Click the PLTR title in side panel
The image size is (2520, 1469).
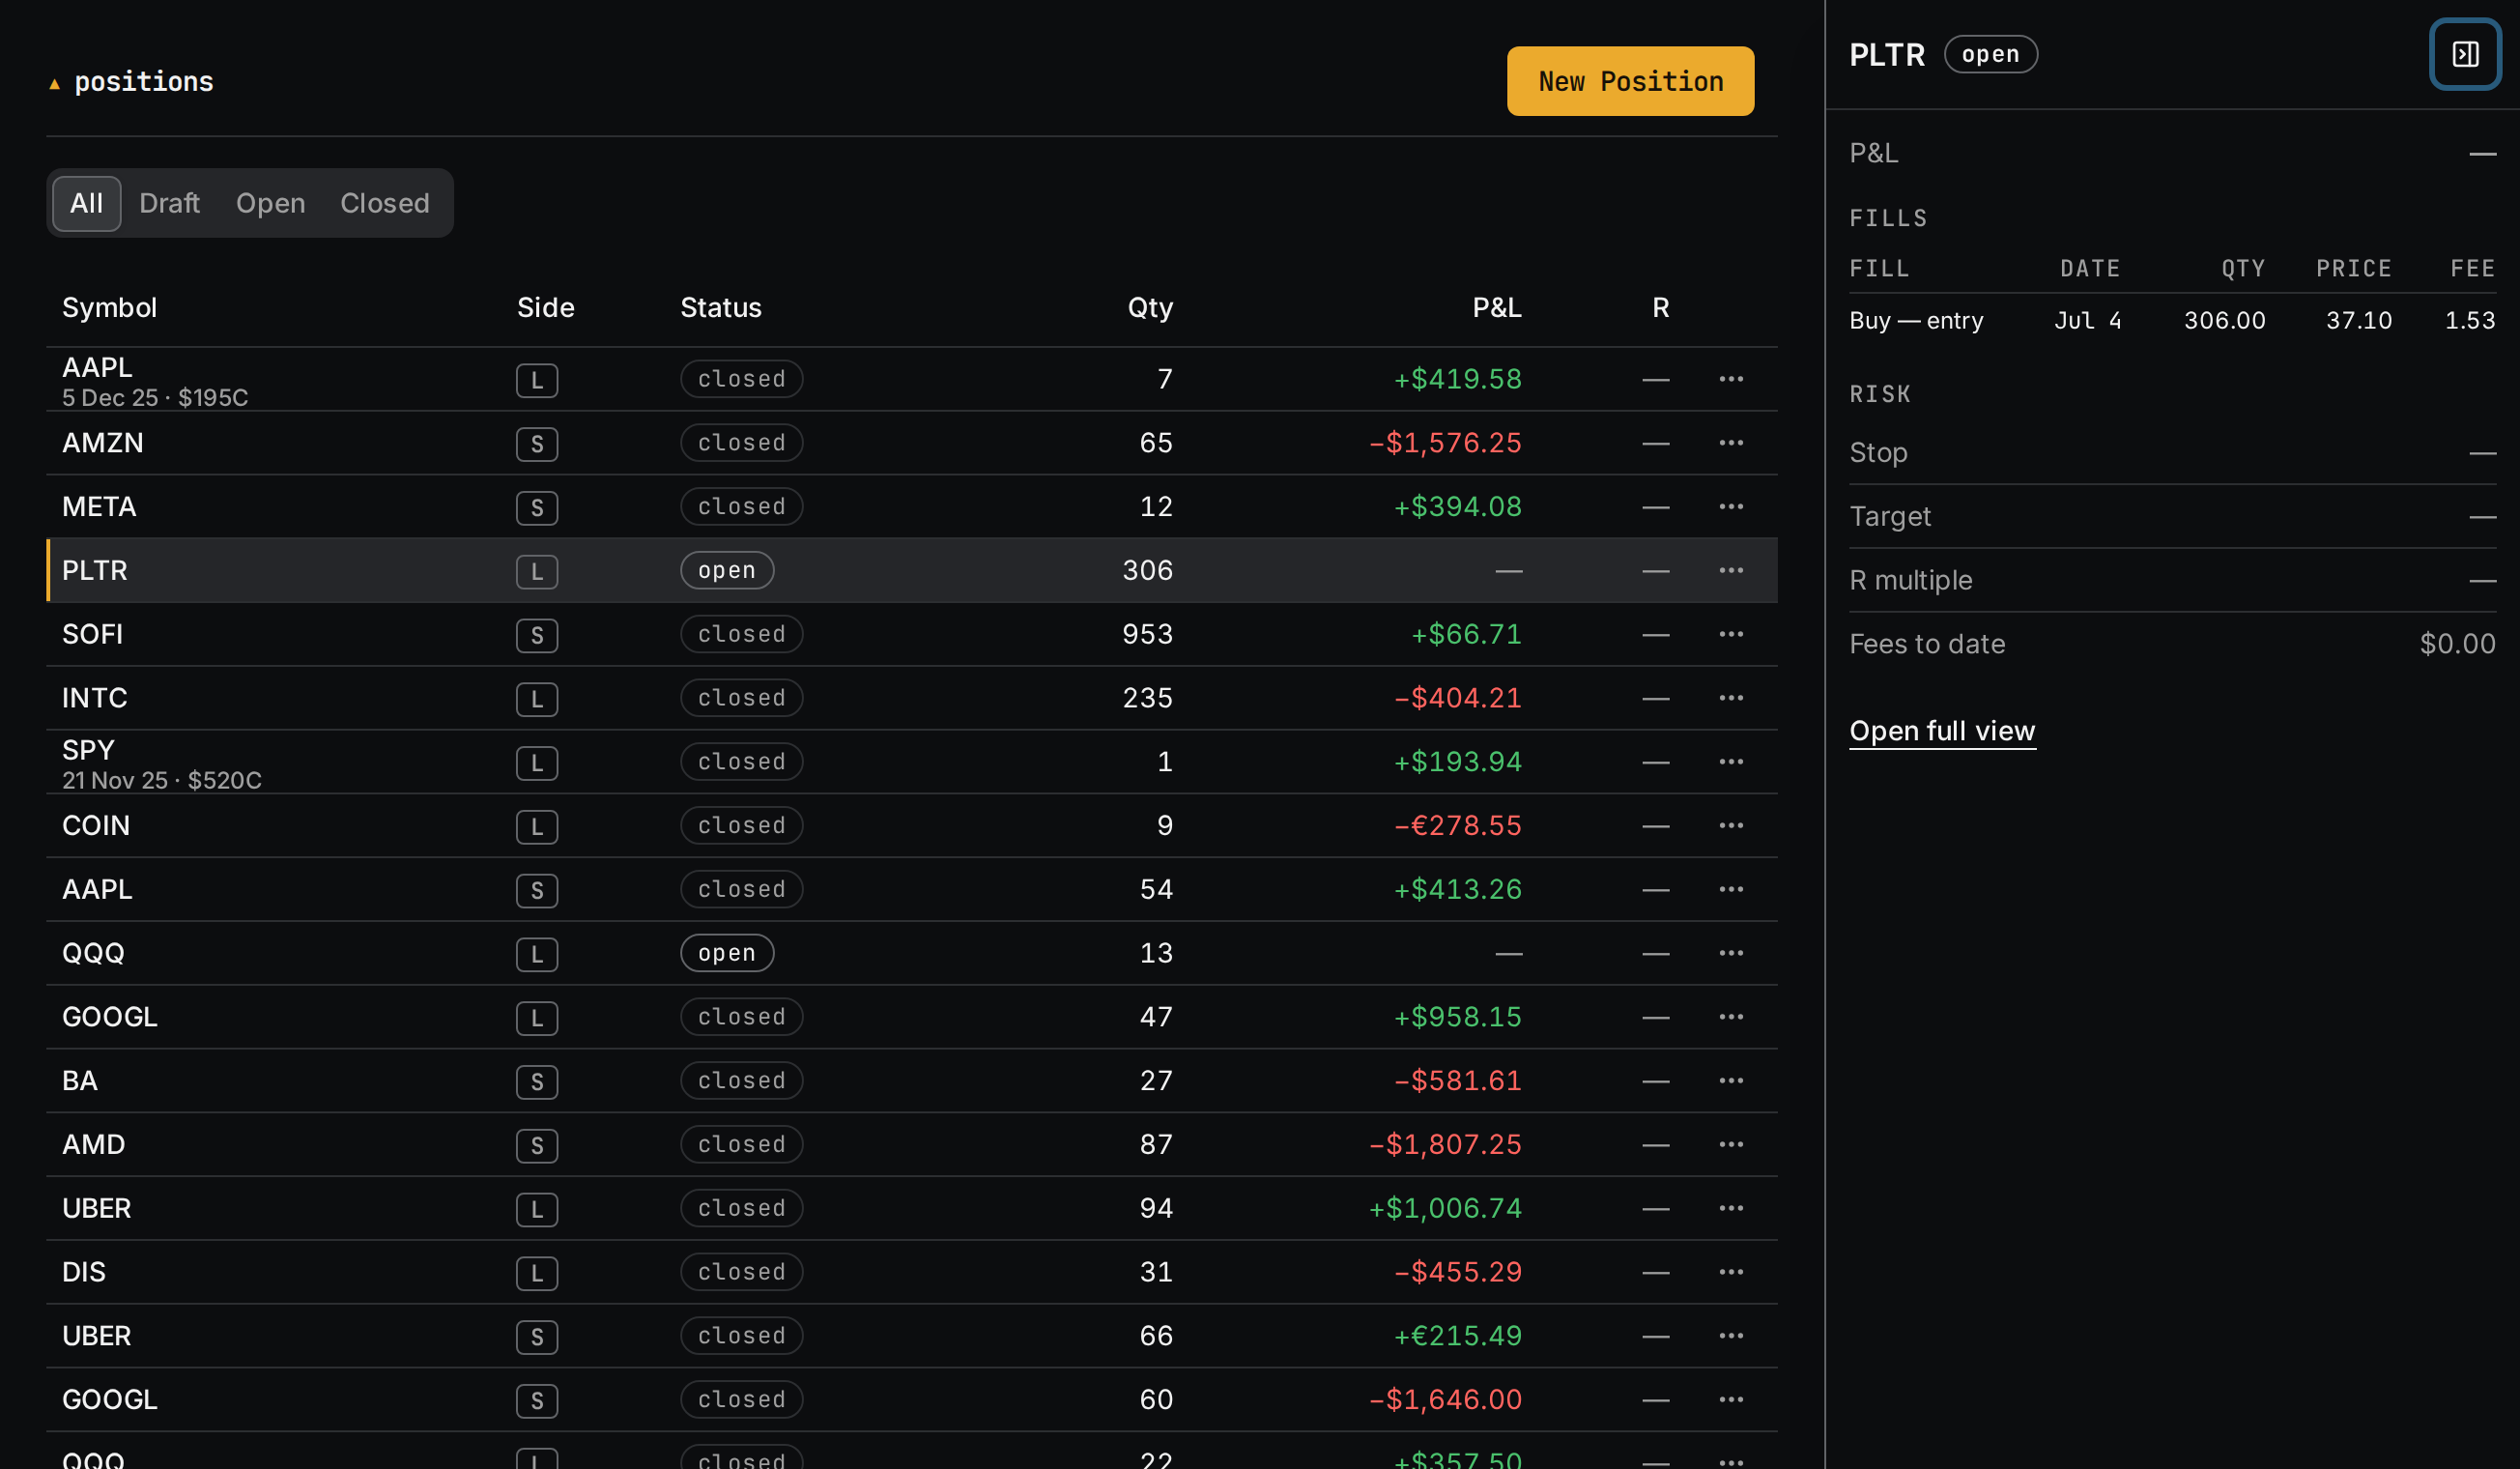pyautogui.click(x=1887, y=55)
